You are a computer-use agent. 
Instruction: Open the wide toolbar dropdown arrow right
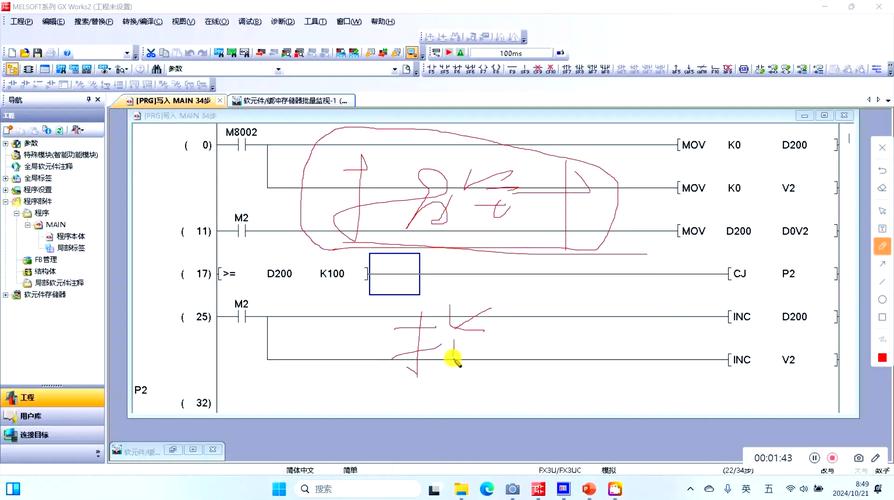[395, 69]
